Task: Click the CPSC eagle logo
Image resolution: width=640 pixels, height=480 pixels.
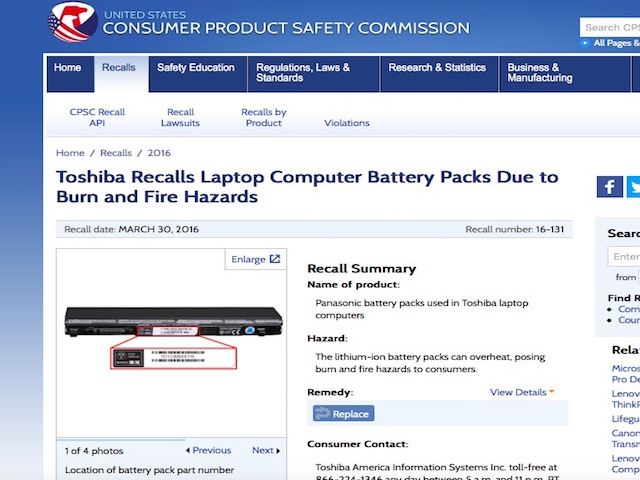Action: (x=72, y=22)
